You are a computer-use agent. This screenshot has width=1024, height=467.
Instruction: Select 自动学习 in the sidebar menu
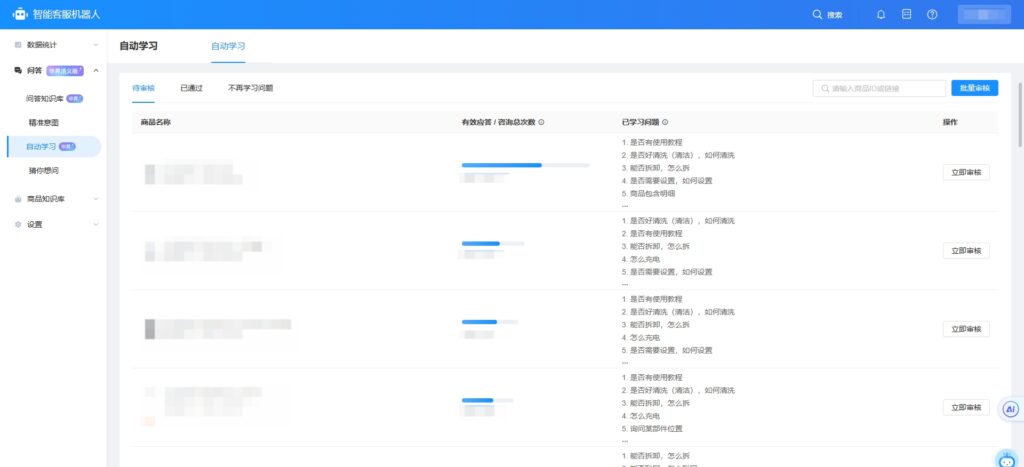coord(54,147)
